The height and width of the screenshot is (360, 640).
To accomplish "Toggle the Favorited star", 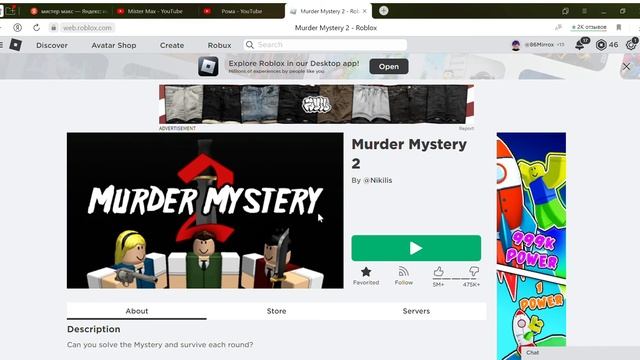I will pos(366,276).
